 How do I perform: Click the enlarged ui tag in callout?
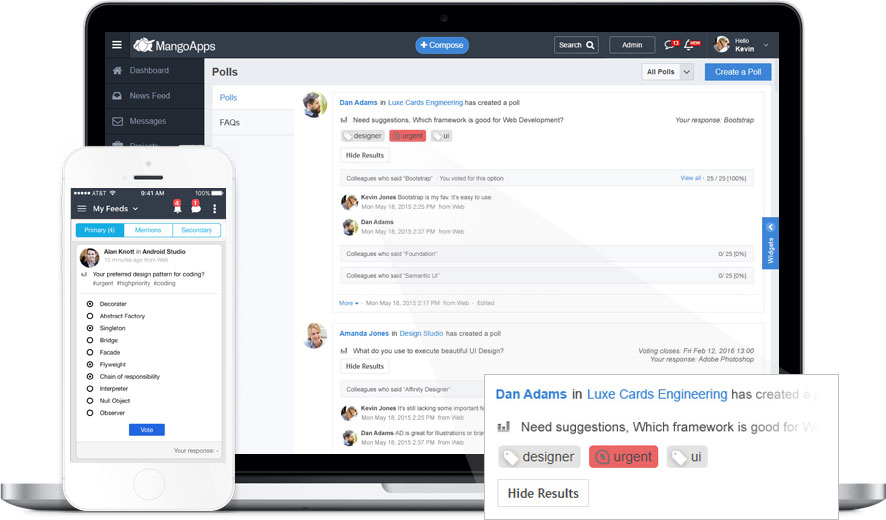687,457
